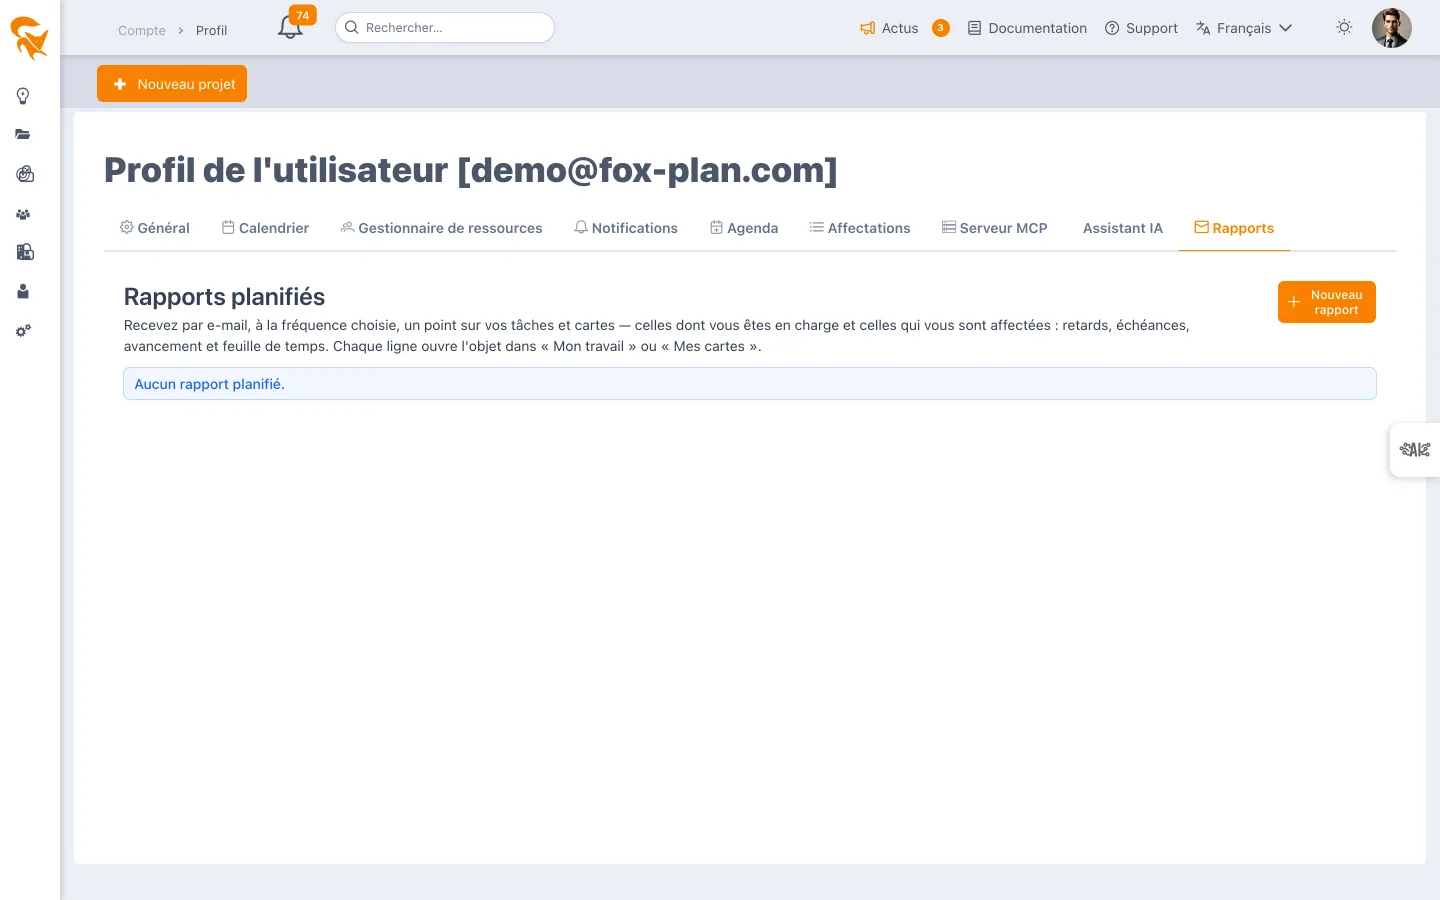Select the Affectations tab
1440x900 pixels.
[x=860, y=228]
